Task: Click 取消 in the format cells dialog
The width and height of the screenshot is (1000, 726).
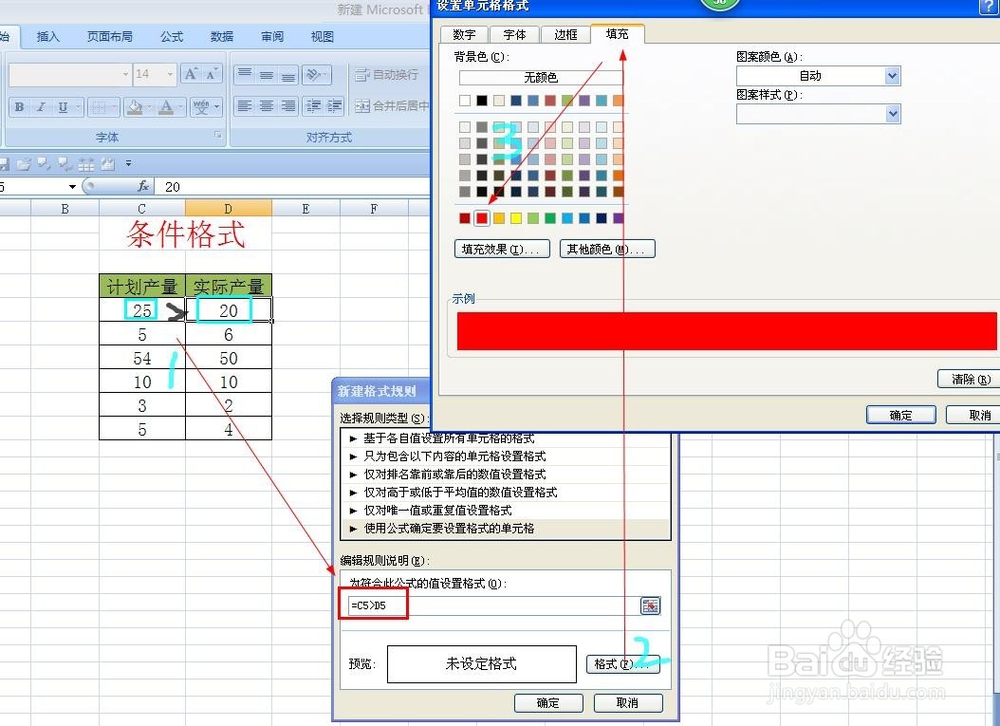Action: click(974, 415)
